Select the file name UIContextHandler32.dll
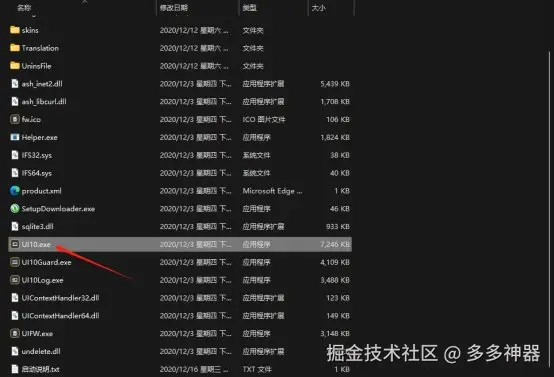The width and height of the screenshot is (554, 377). tap(60, 298)
